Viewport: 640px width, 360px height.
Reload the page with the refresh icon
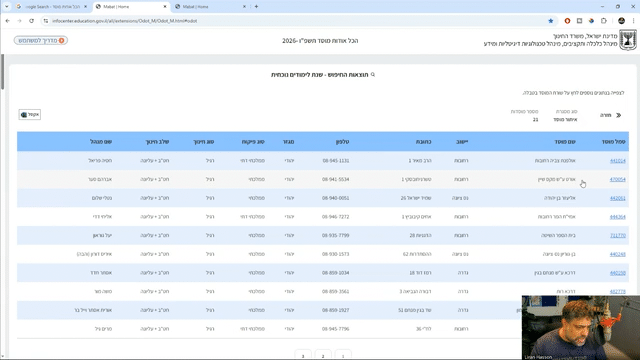[31, 21]
